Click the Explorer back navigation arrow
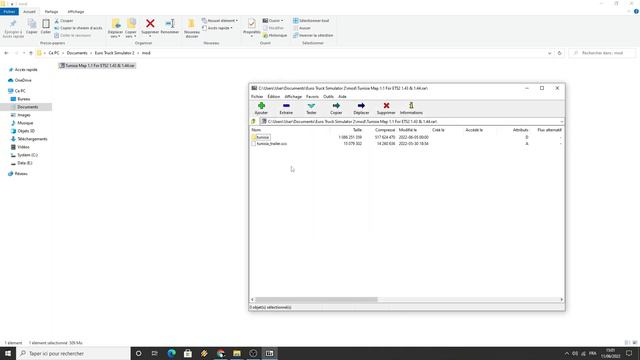640x360 pixels. 6,53
